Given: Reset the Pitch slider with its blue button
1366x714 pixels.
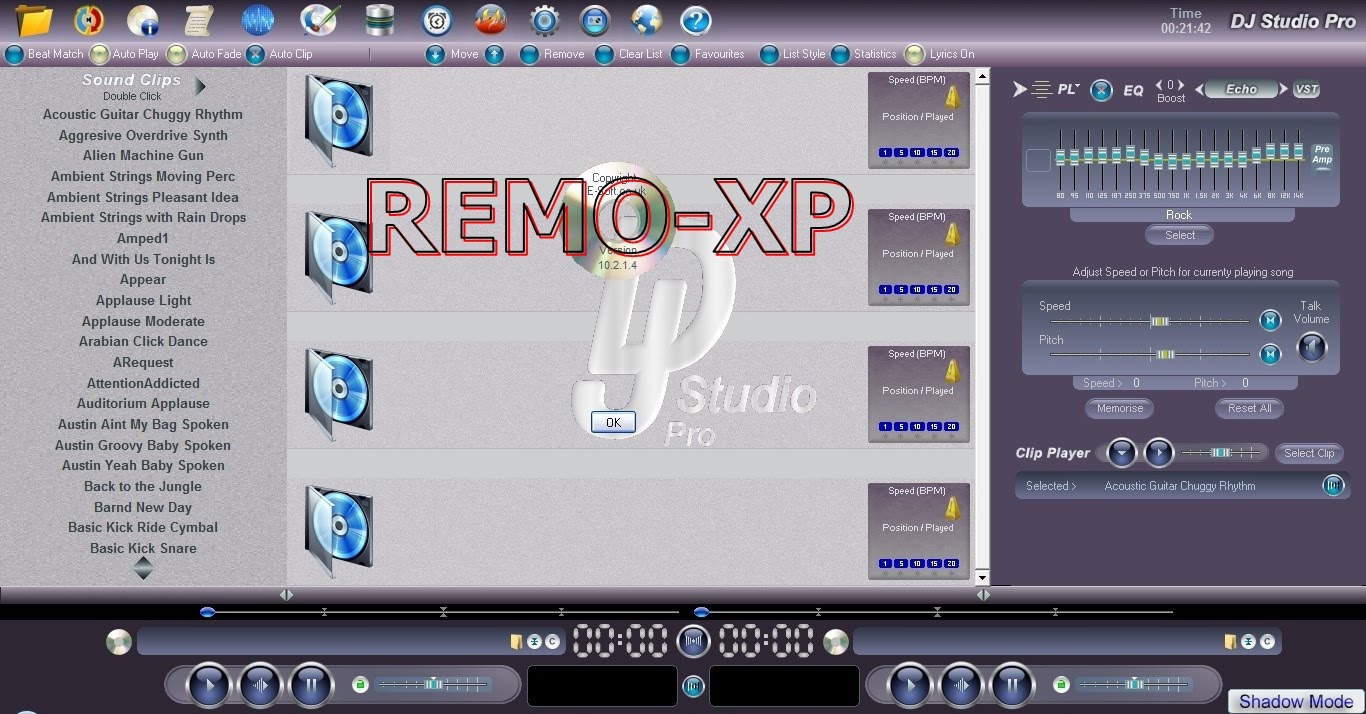Looking at the screenshot, I should tap(1270, 354).
